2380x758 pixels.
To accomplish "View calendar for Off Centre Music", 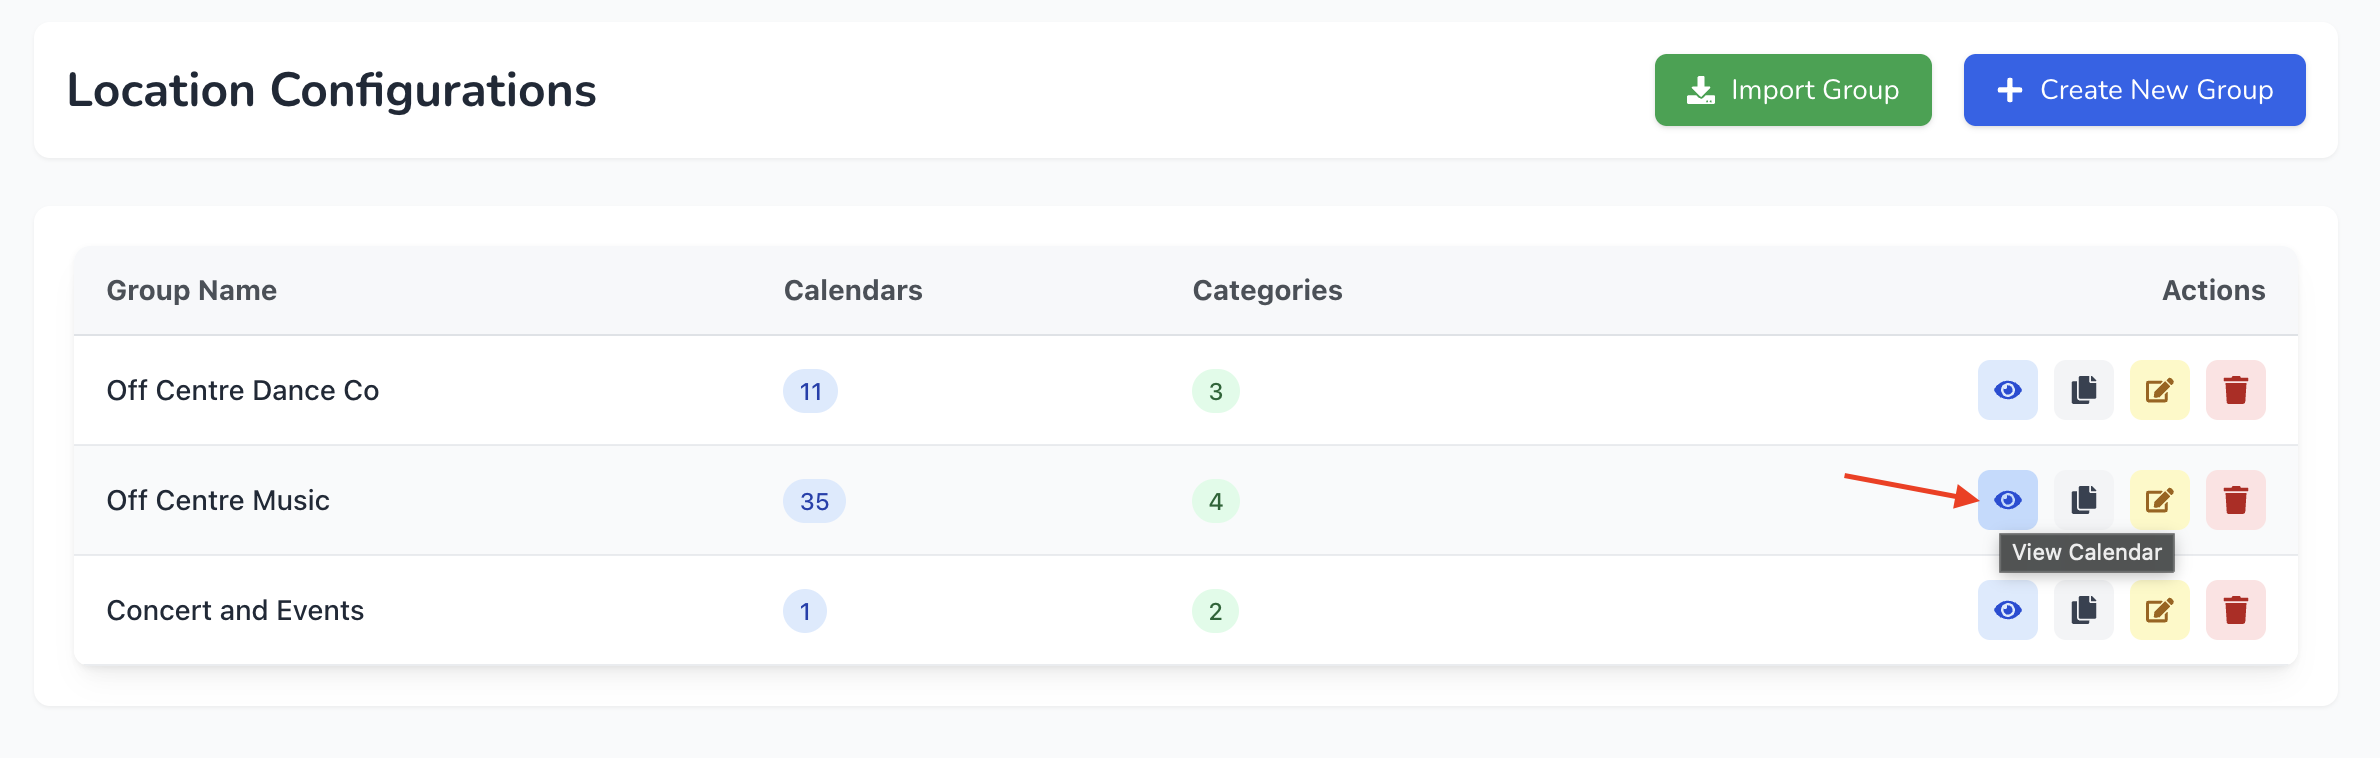I will click(2007, 500).
